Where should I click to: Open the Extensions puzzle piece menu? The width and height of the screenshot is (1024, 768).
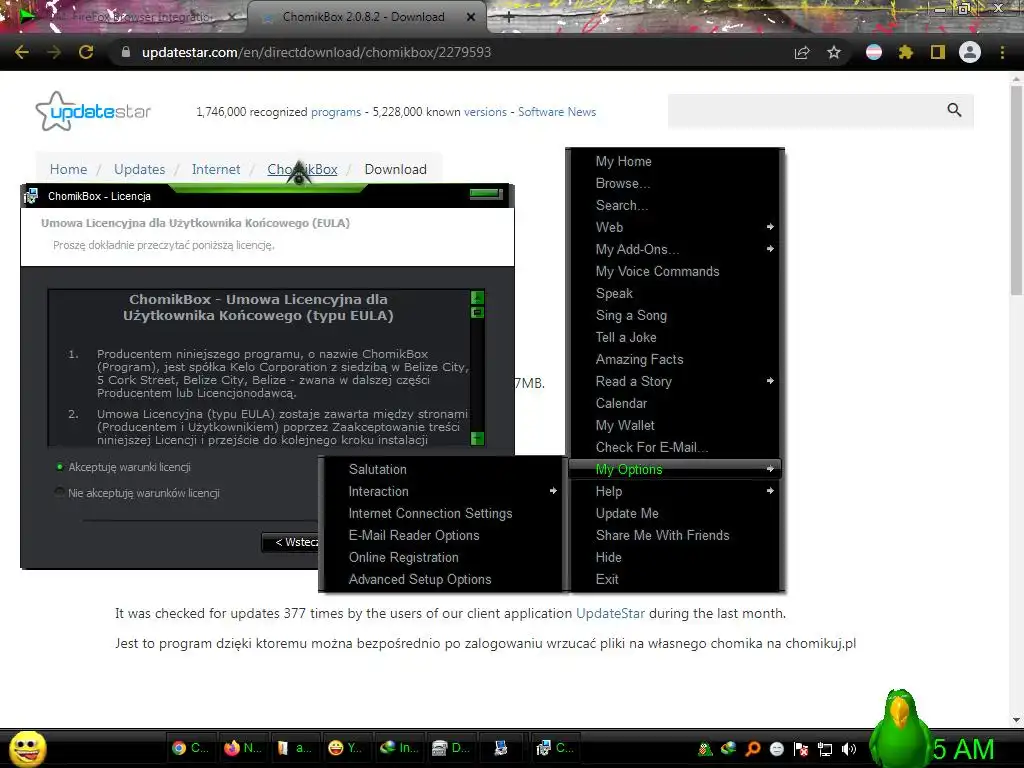[x=906, y=52]
